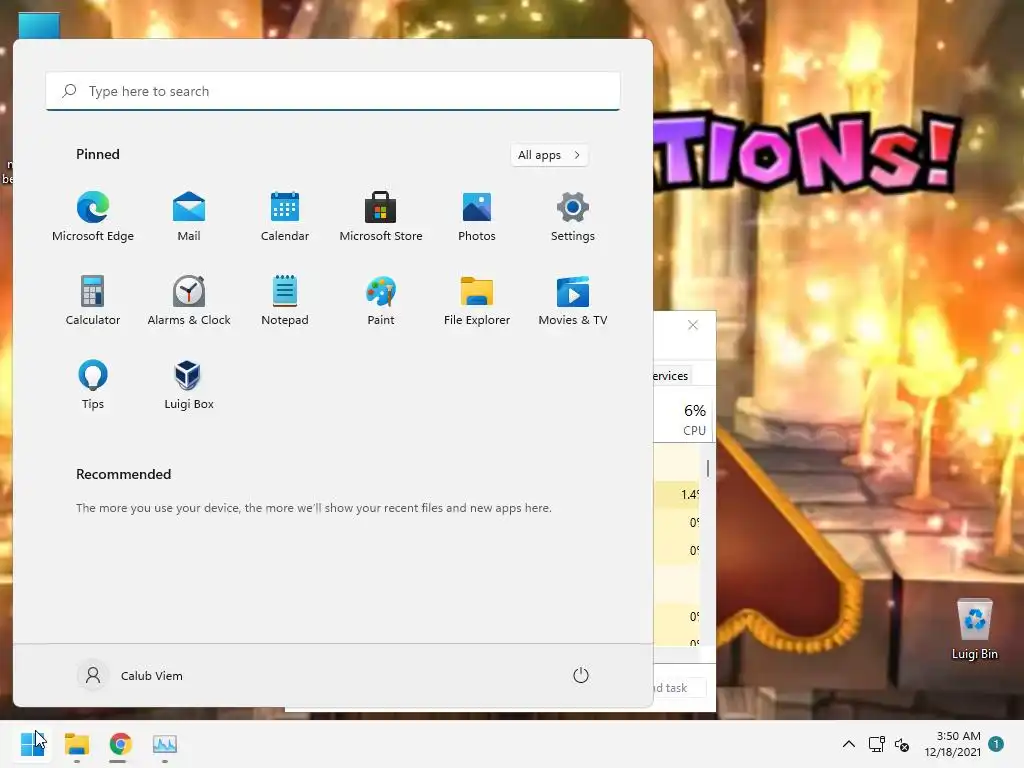Open Microsoft Store

coord(381,217)
